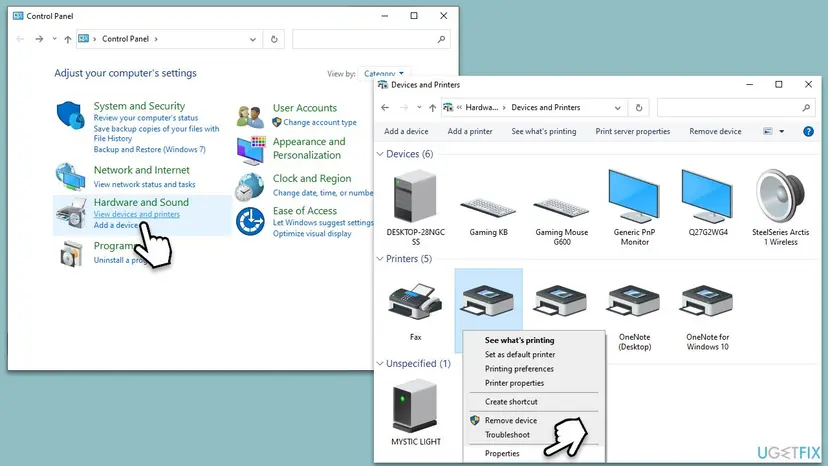Open the change-view dropdown arrow in toolbar

[x=782, y=132]
